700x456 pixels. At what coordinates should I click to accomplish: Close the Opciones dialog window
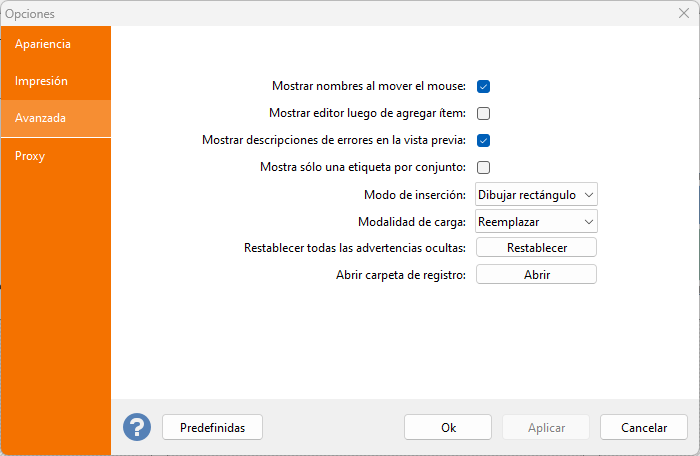click(683, 13)
